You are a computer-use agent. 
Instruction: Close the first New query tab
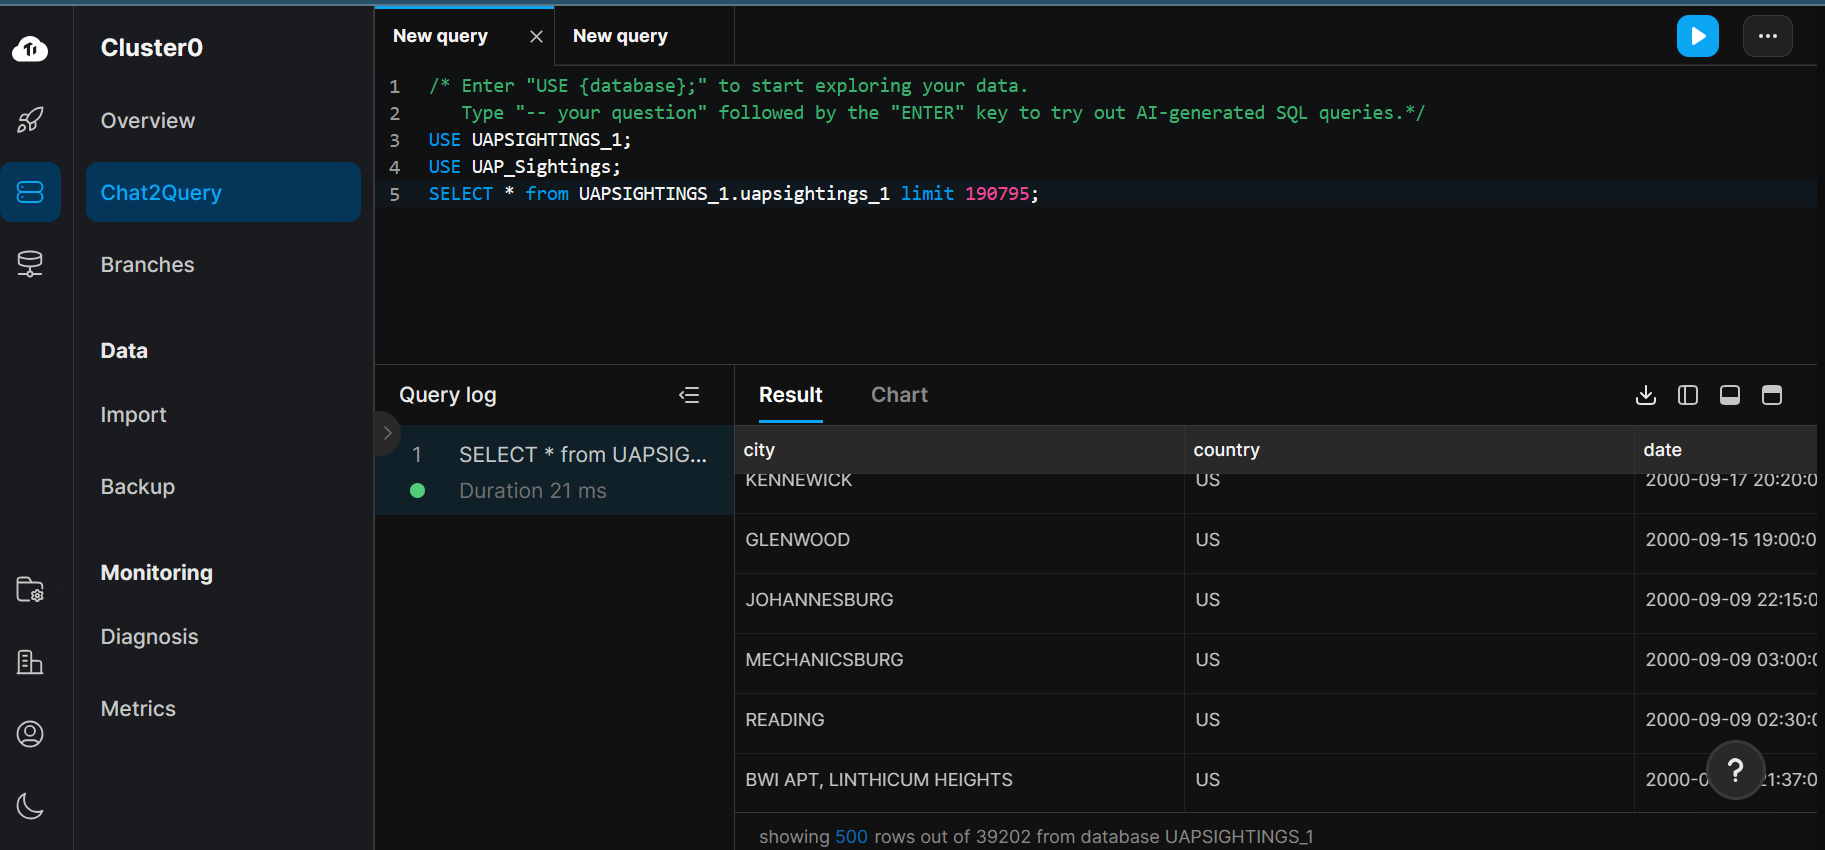536,36
